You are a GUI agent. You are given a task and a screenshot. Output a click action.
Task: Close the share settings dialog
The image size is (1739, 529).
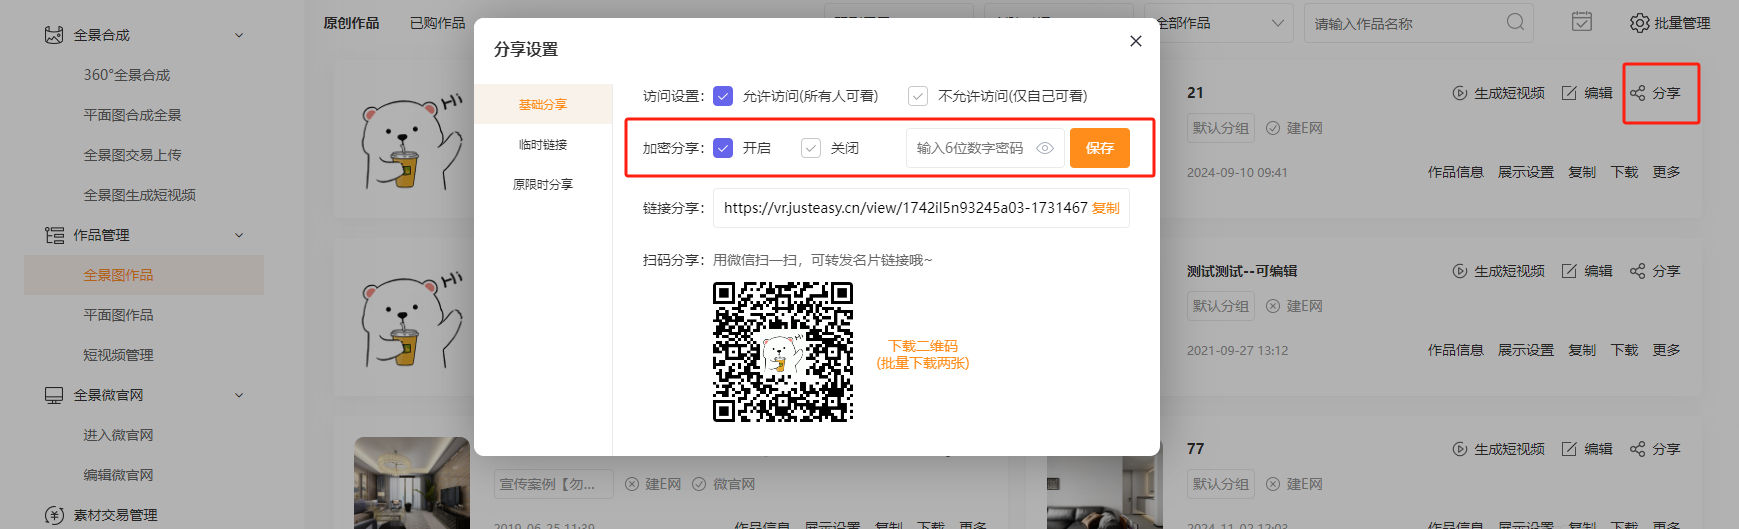(x=1135, y=41)
